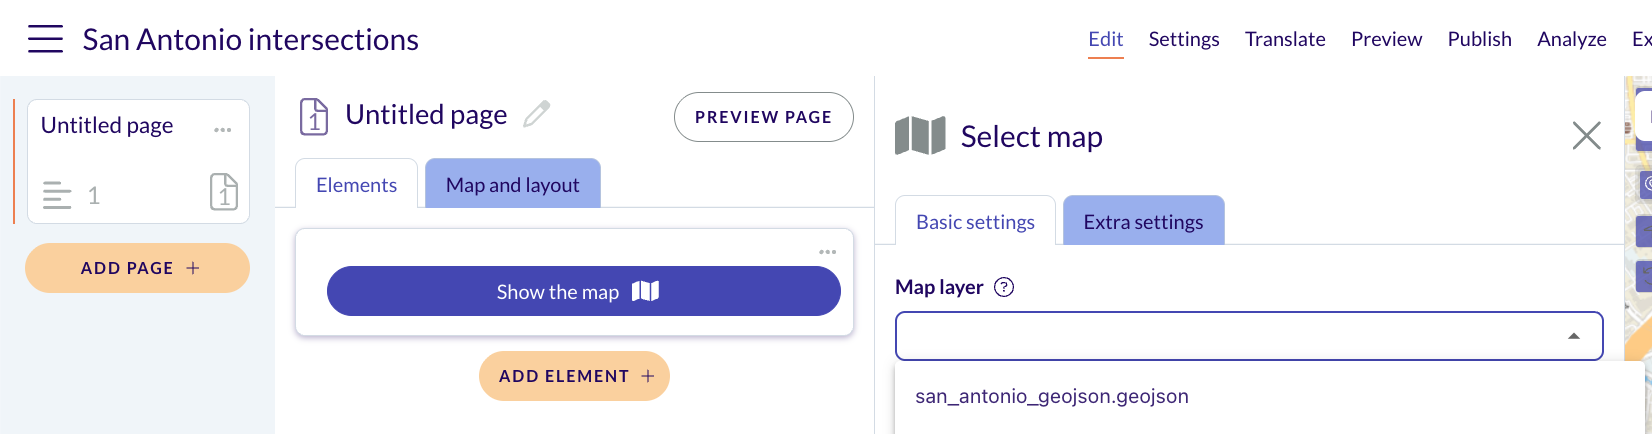Click the Add Page button

137,268
